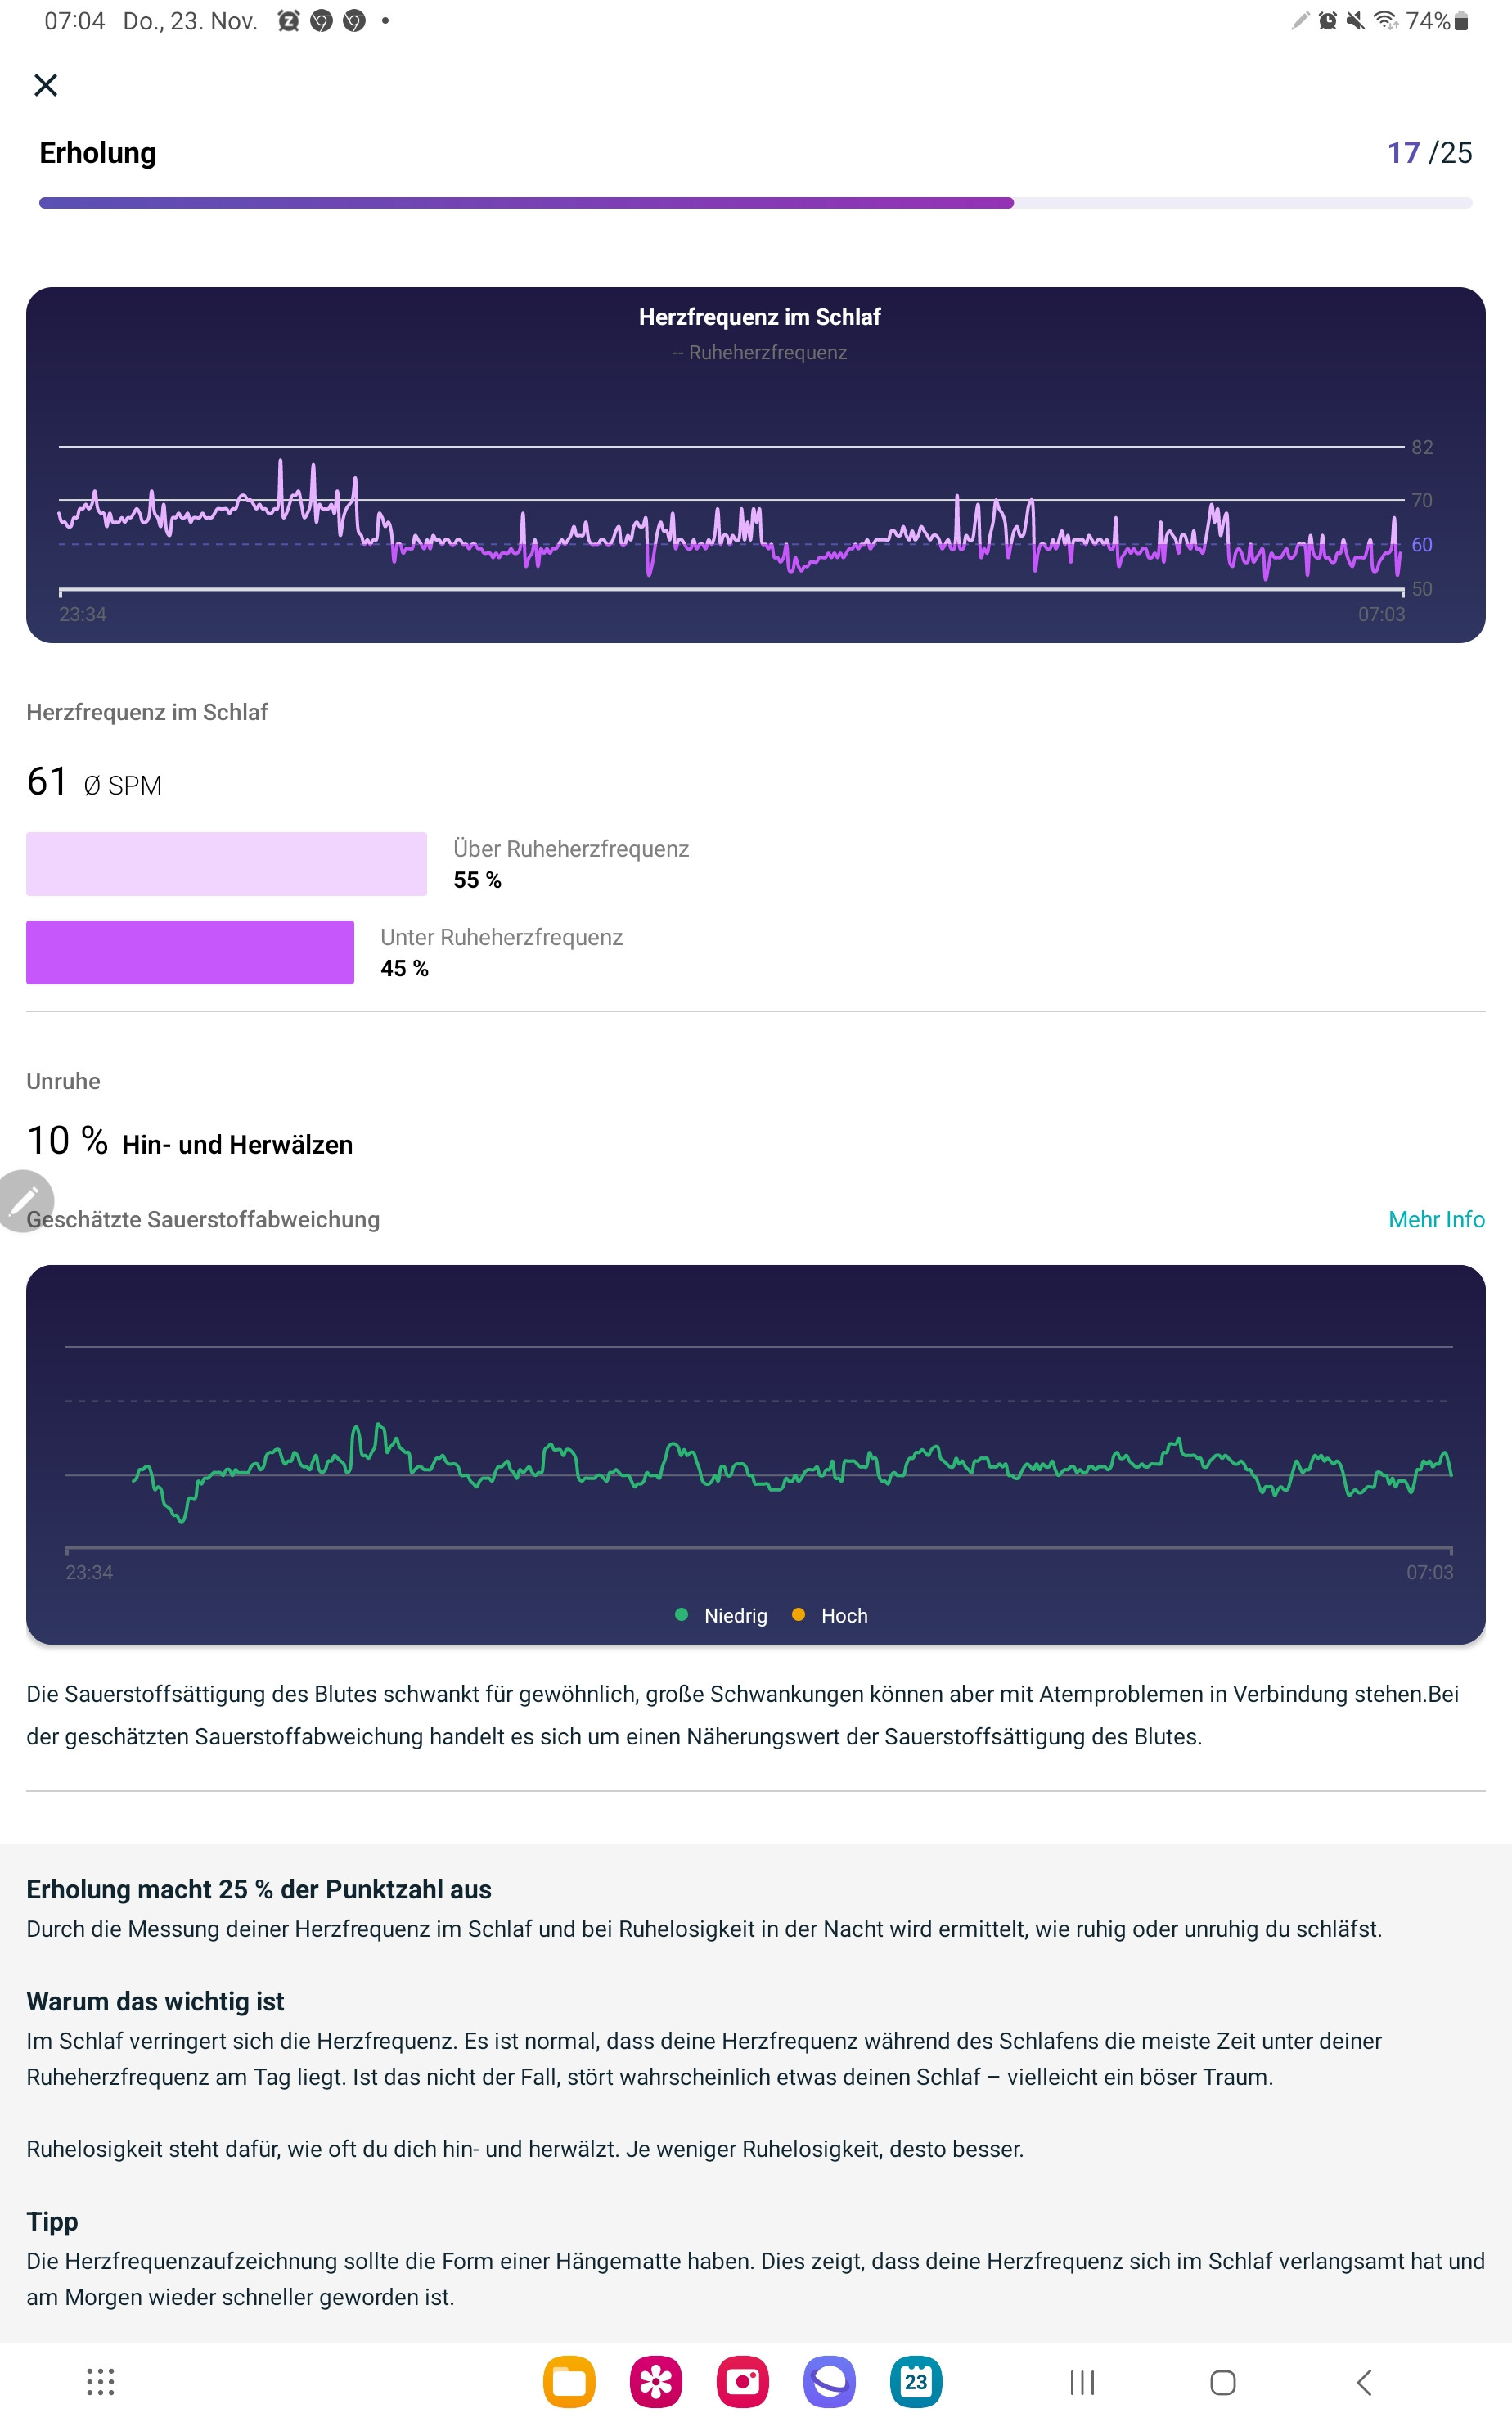Tap the Erholung score progress bar
Screen dimensions: 1512x2422
[x=756, y=203]
